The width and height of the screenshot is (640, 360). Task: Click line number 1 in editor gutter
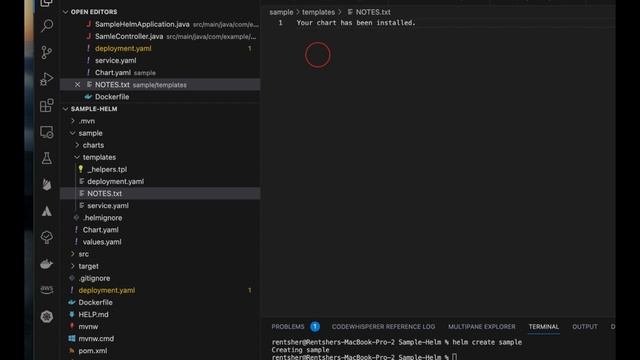pos(280,23)
